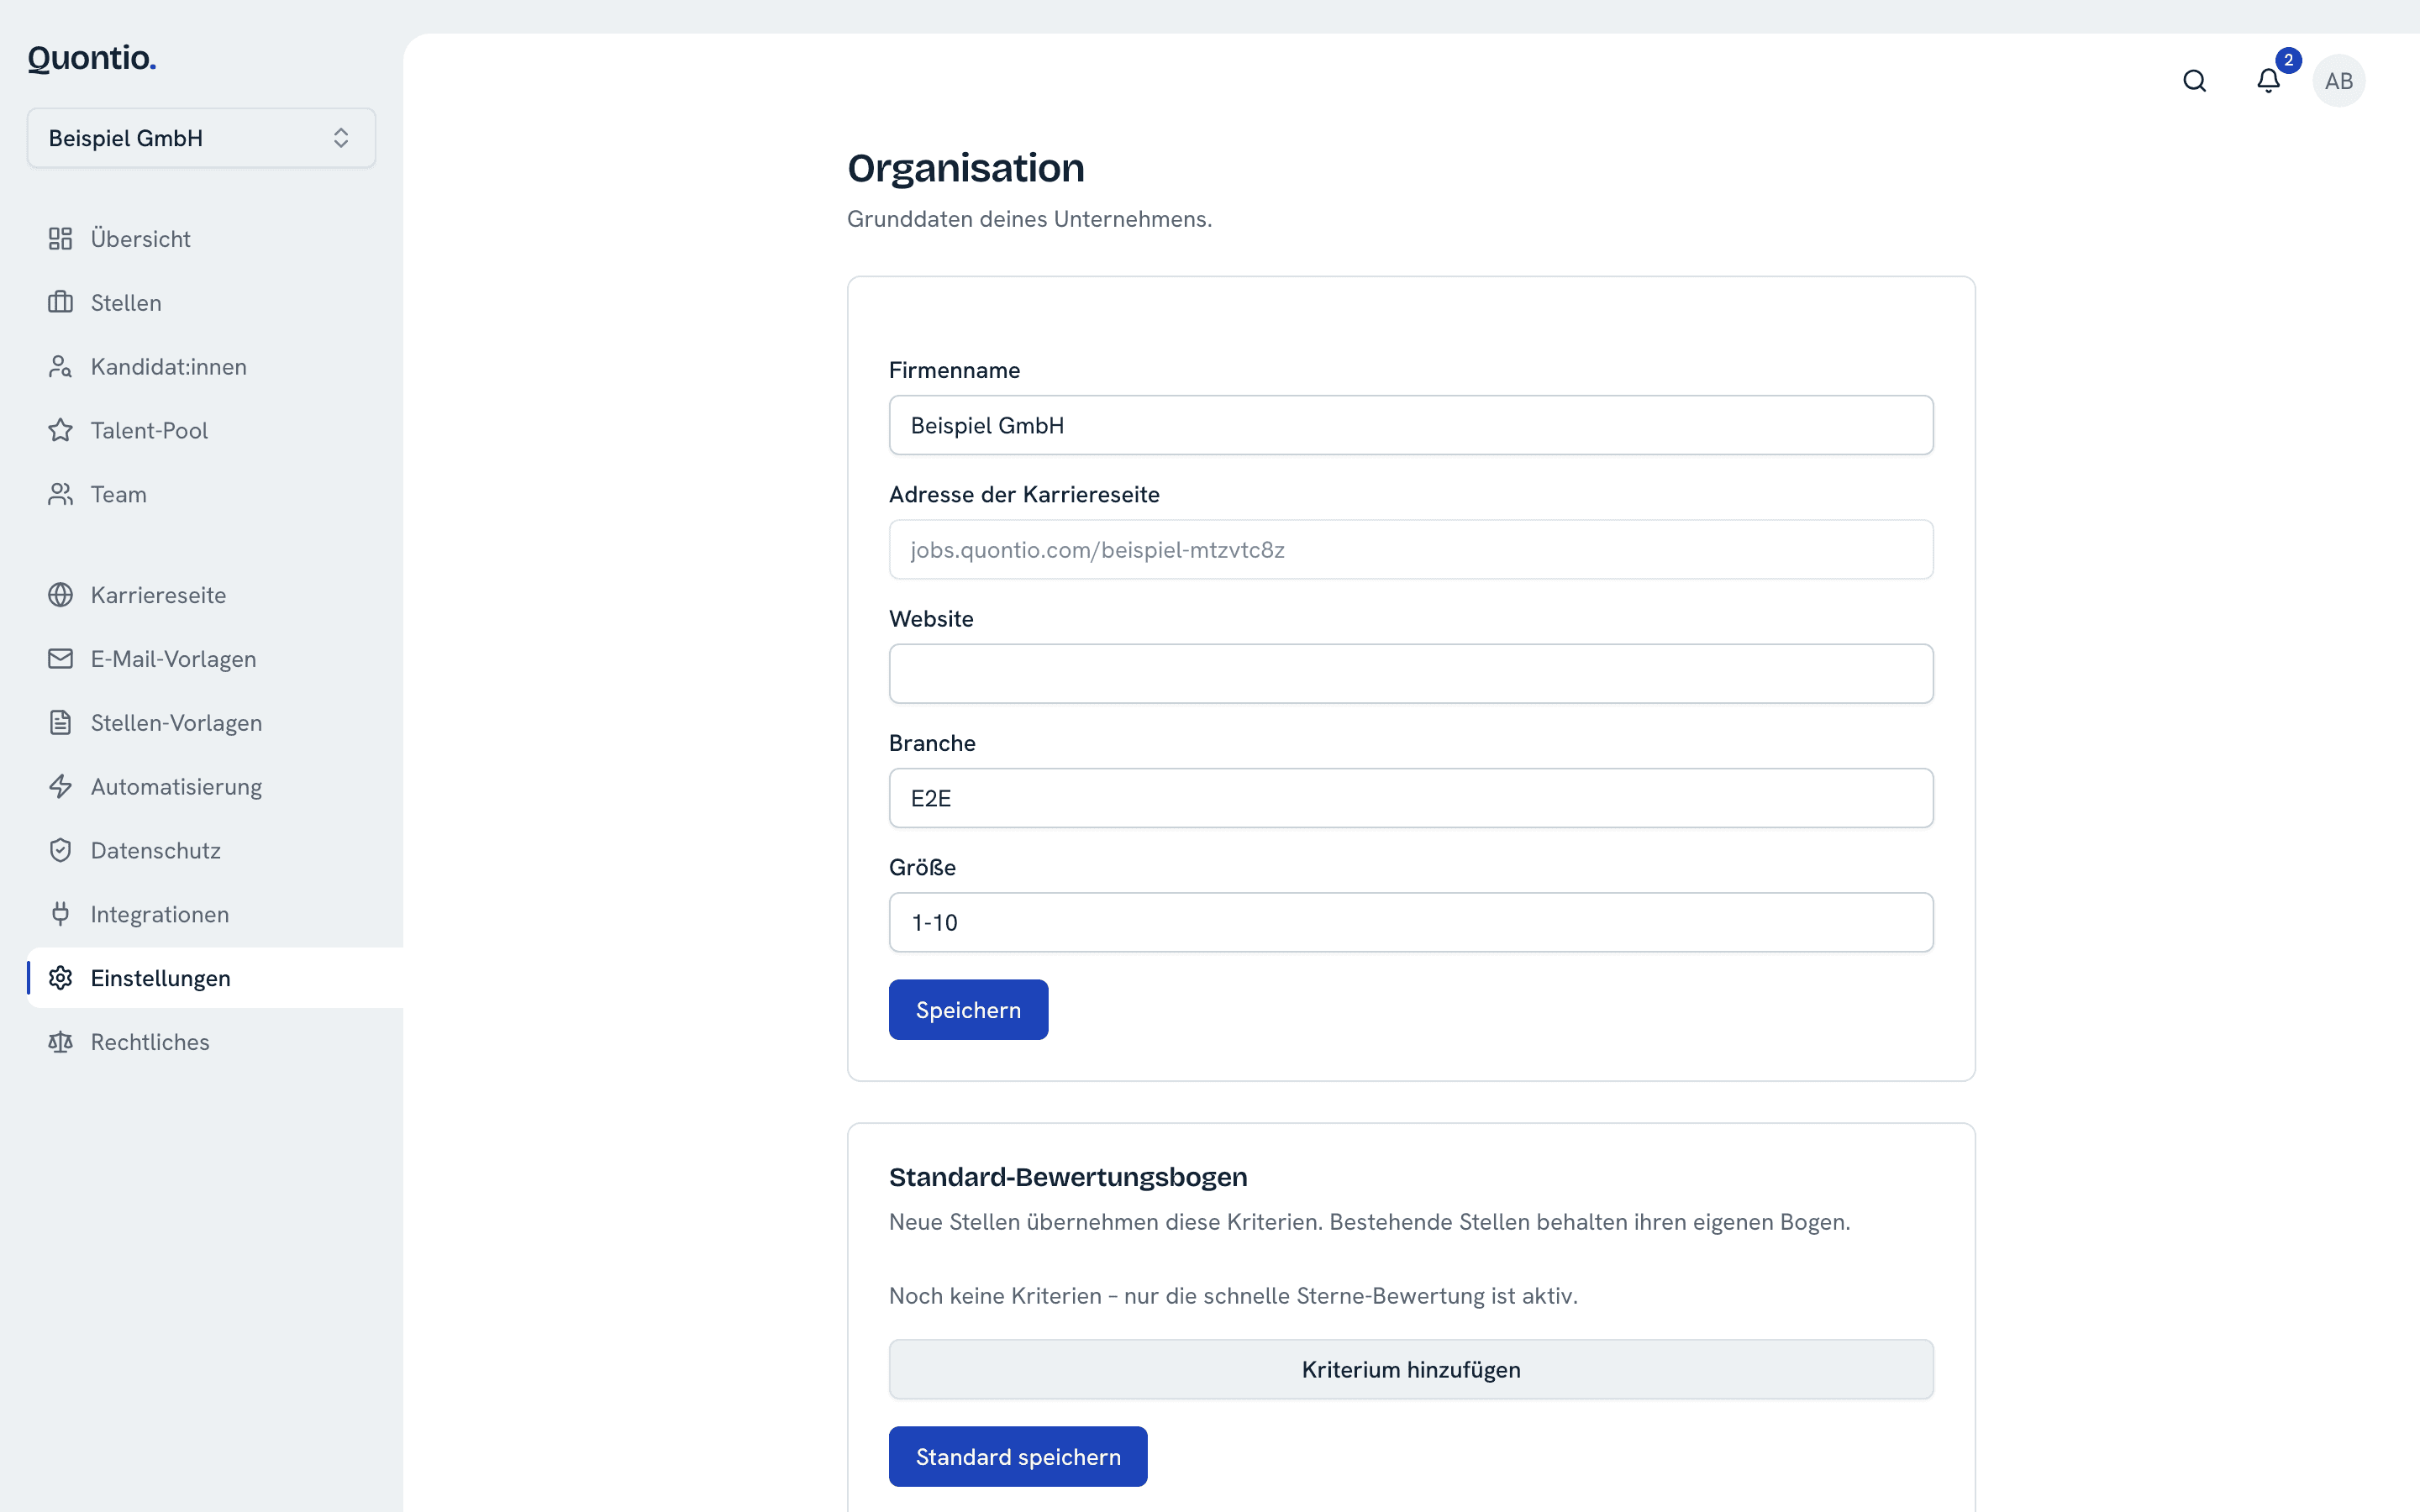Open Rechtliches in the sidebar
The image size is (2420, 1512).
click(215, 1042)
